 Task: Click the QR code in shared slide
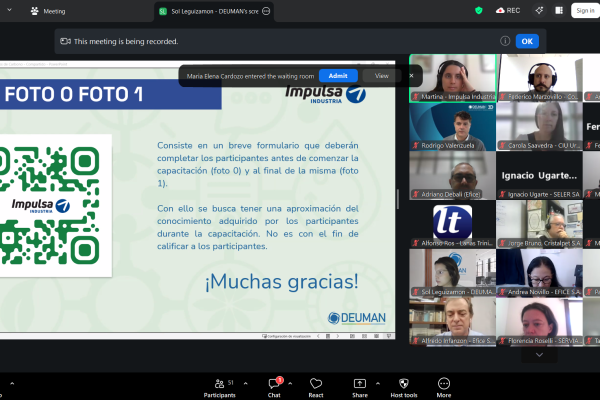pyautogui.click(x=49, y=205)
